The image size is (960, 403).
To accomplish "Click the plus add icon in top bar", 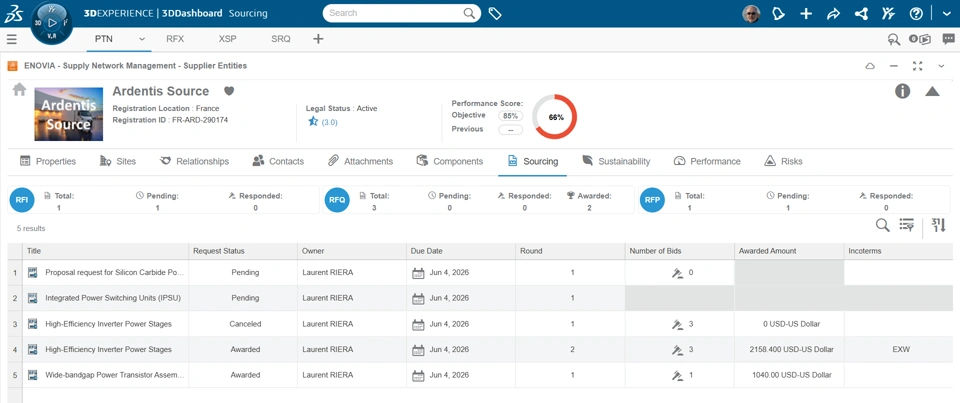I will 806,13.
